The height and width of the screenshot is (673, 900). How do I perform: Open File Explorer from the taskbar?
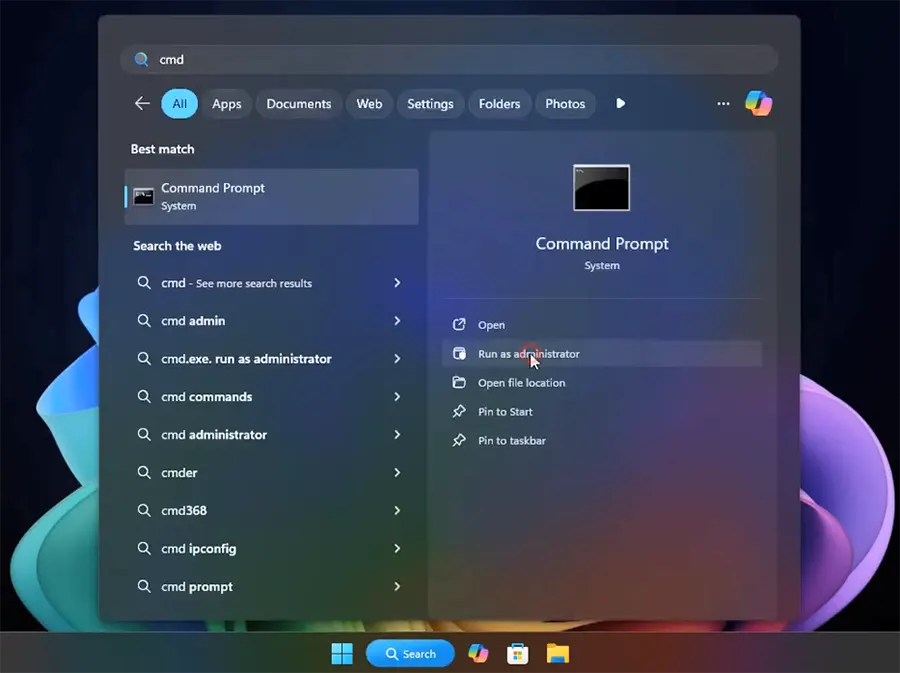coord(557,653)
